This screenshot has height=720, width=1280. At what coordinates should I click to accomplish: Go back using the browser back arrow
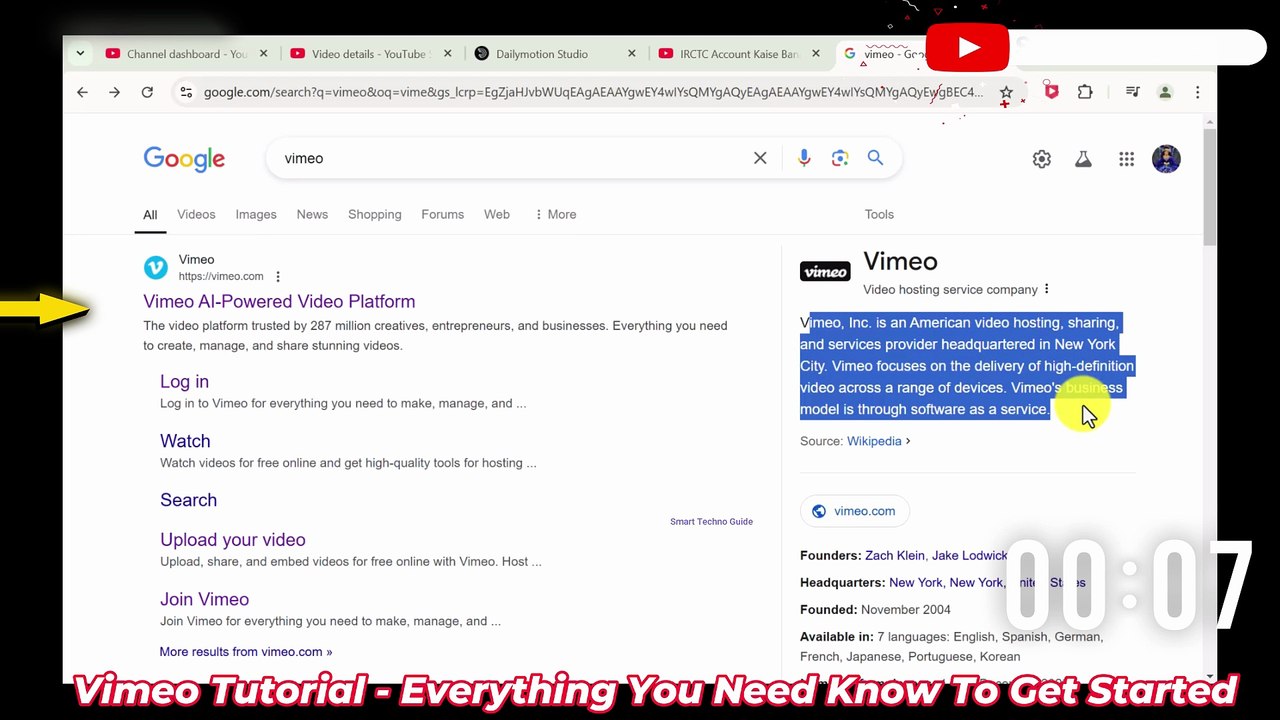pos(82,92)
